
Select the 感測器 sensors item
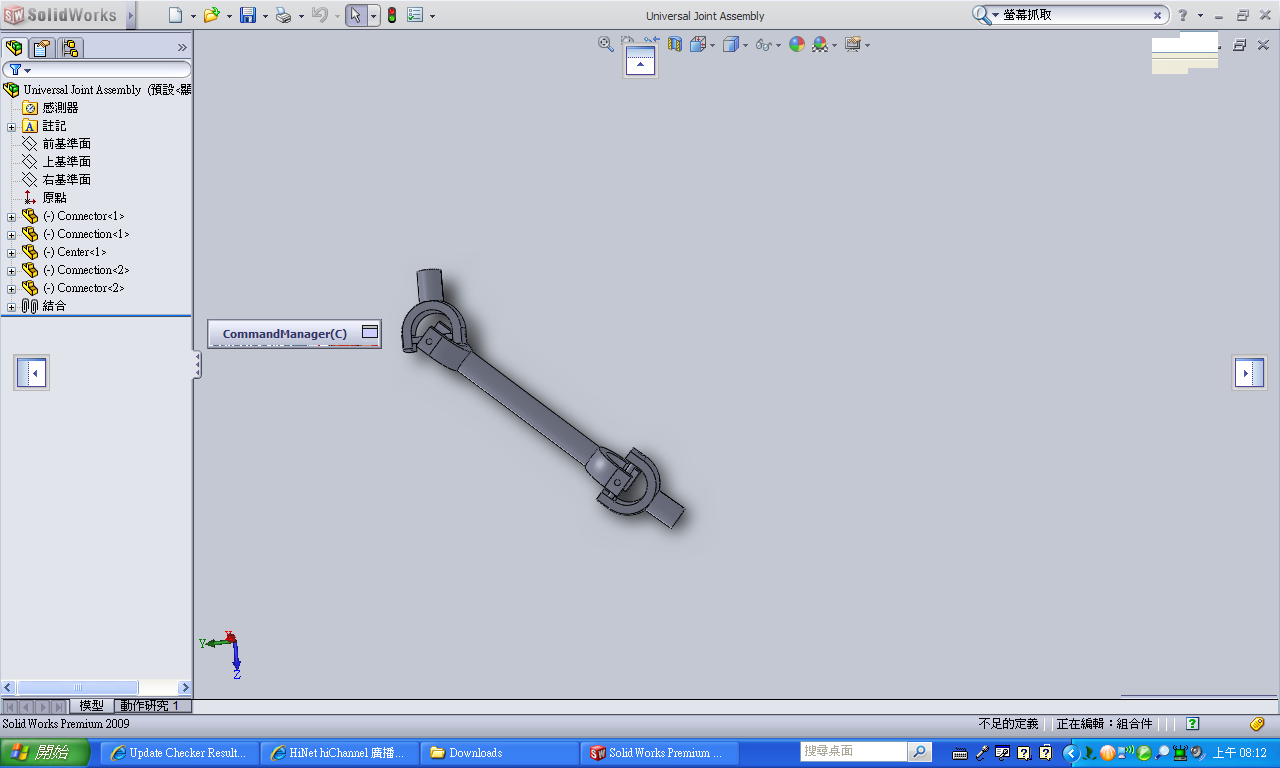(x=50, y=108)
